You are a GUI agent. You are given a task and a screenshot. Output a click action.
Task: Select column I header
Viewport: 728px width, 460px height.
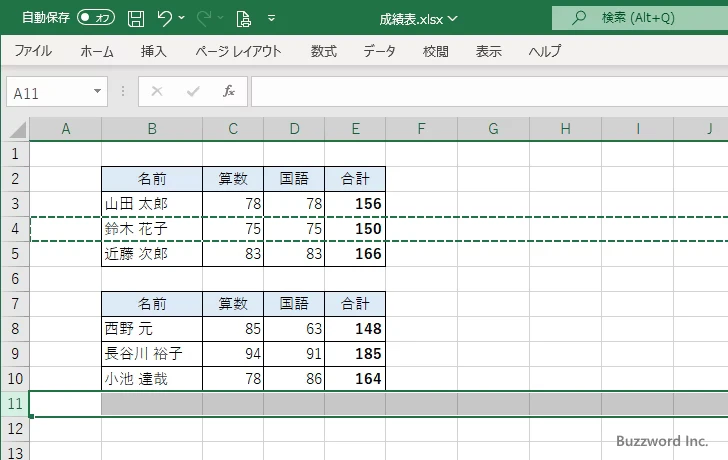click(637, 129)
